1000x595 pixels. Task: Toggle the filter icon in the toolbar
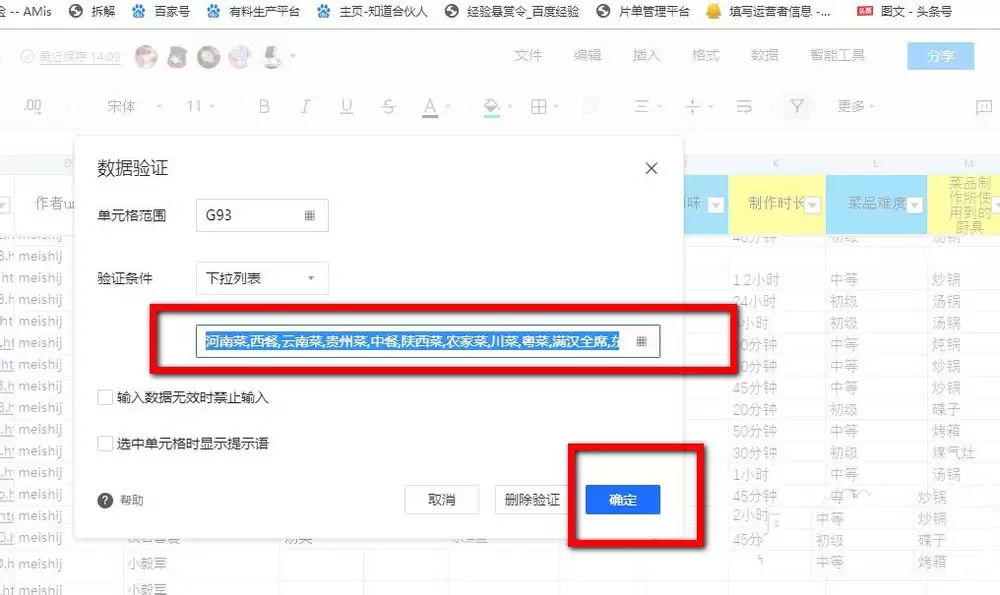[x=797, y=106]
